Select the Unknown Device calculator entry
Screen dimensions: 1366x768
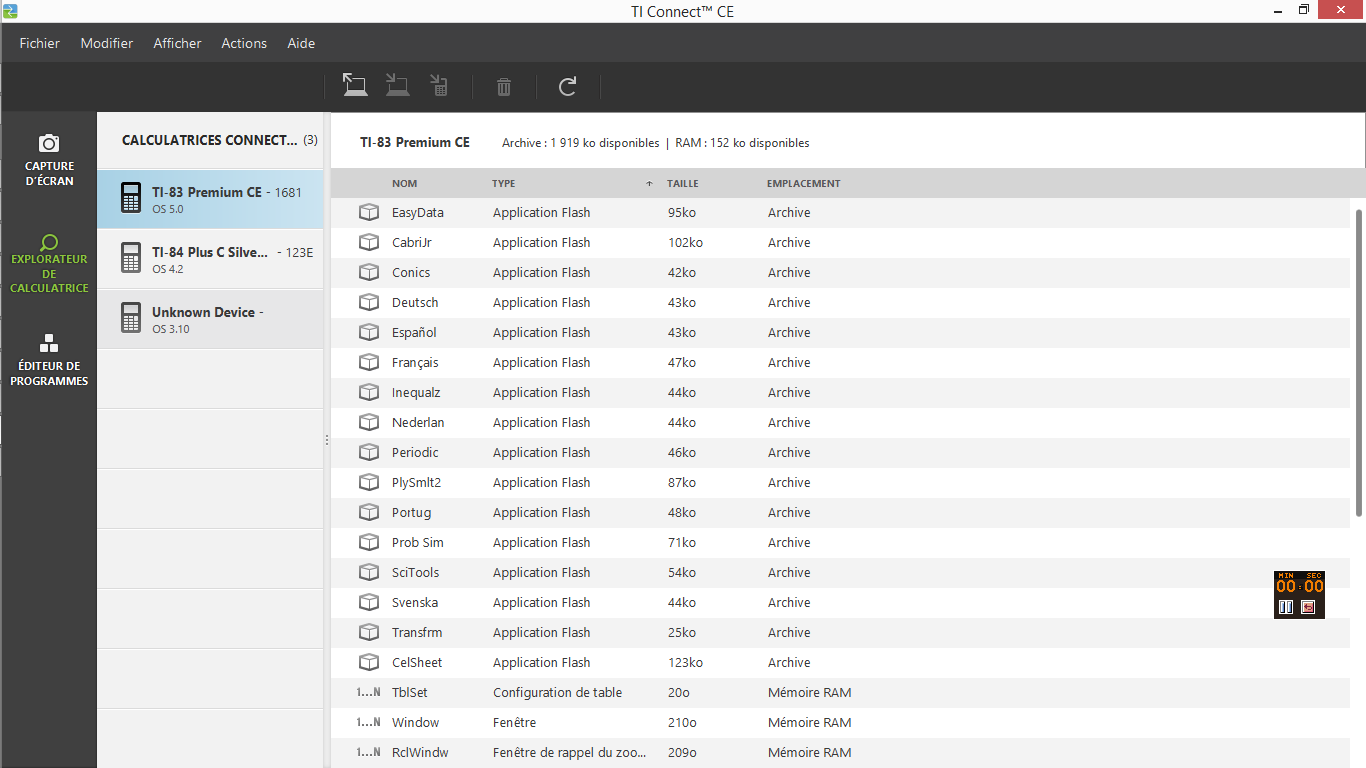211,319
